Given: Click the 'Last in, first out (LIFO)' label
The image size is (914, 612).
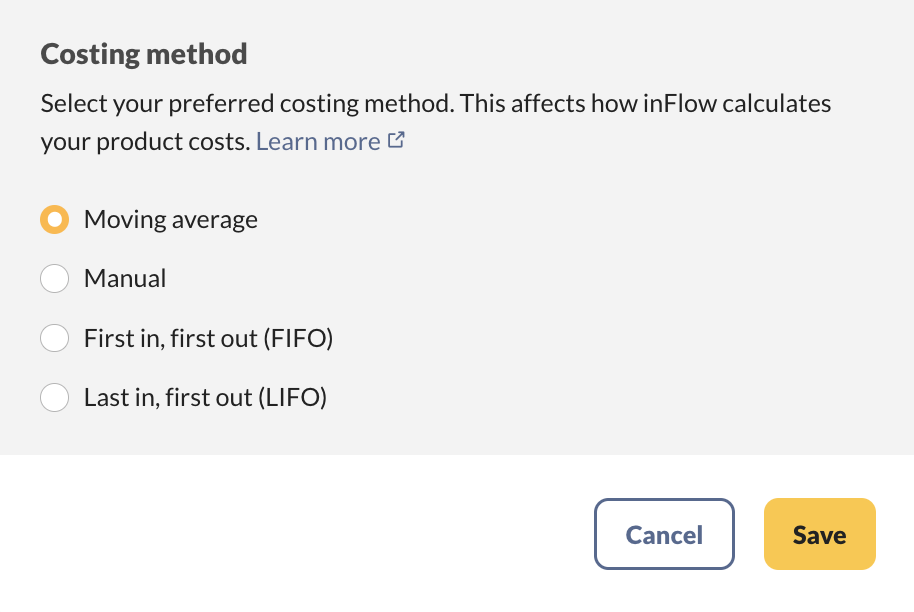Looking at the screenshot, I should (x=205, y=398).
